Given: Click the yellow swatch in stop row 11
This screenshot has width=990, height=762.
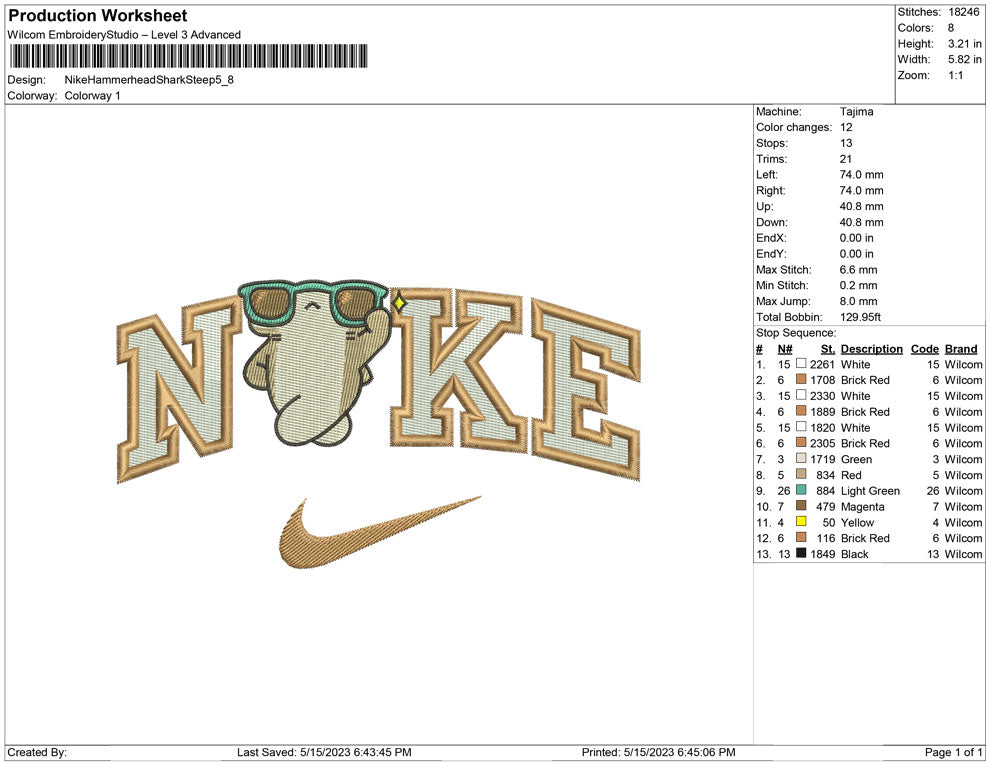Looking at the screenshot, I should pyautogui.click(x=801, y=521).
